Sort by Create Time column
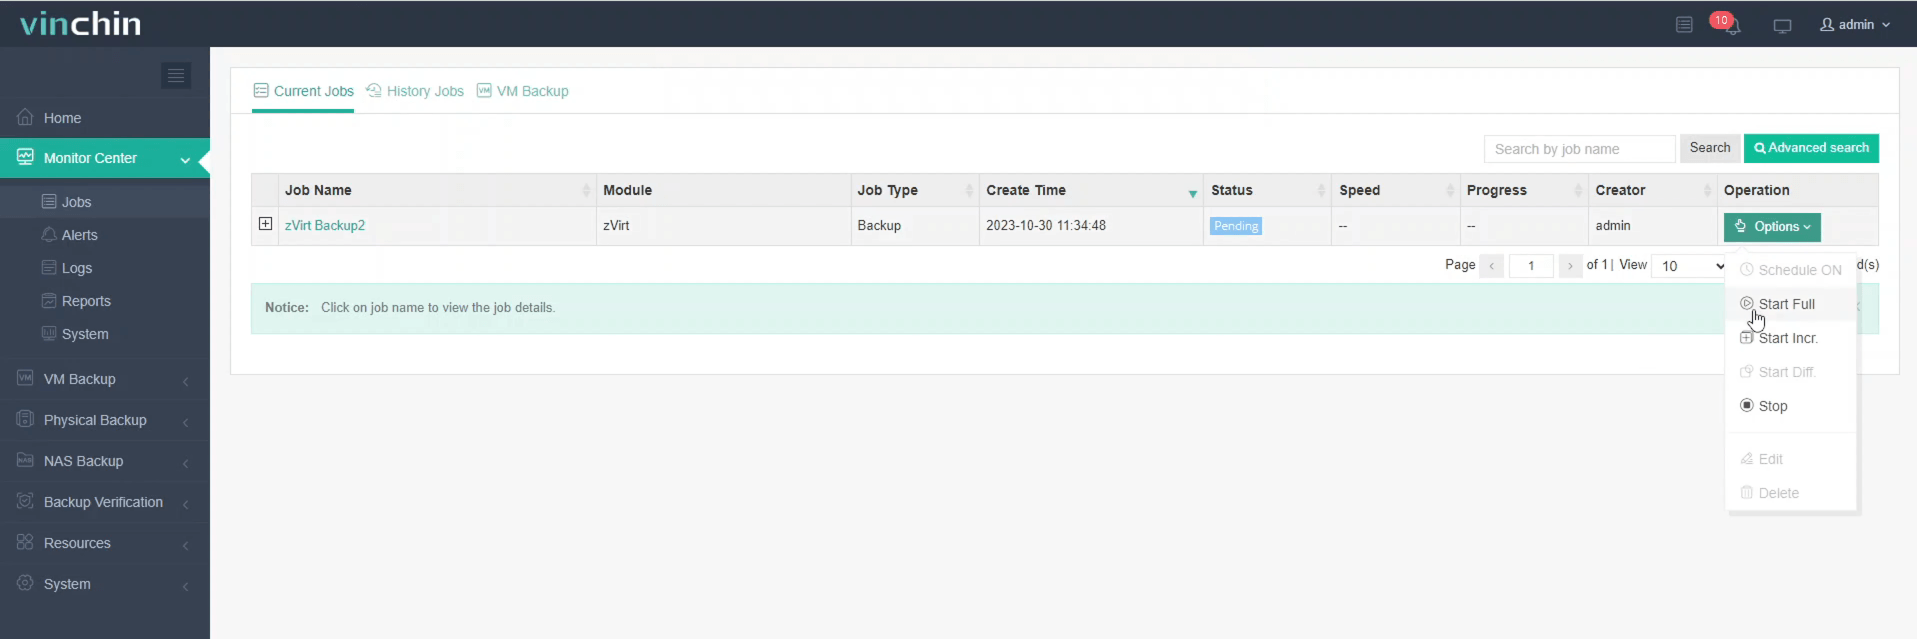This screenshot has width=1917, height=639. [1091, 190]
